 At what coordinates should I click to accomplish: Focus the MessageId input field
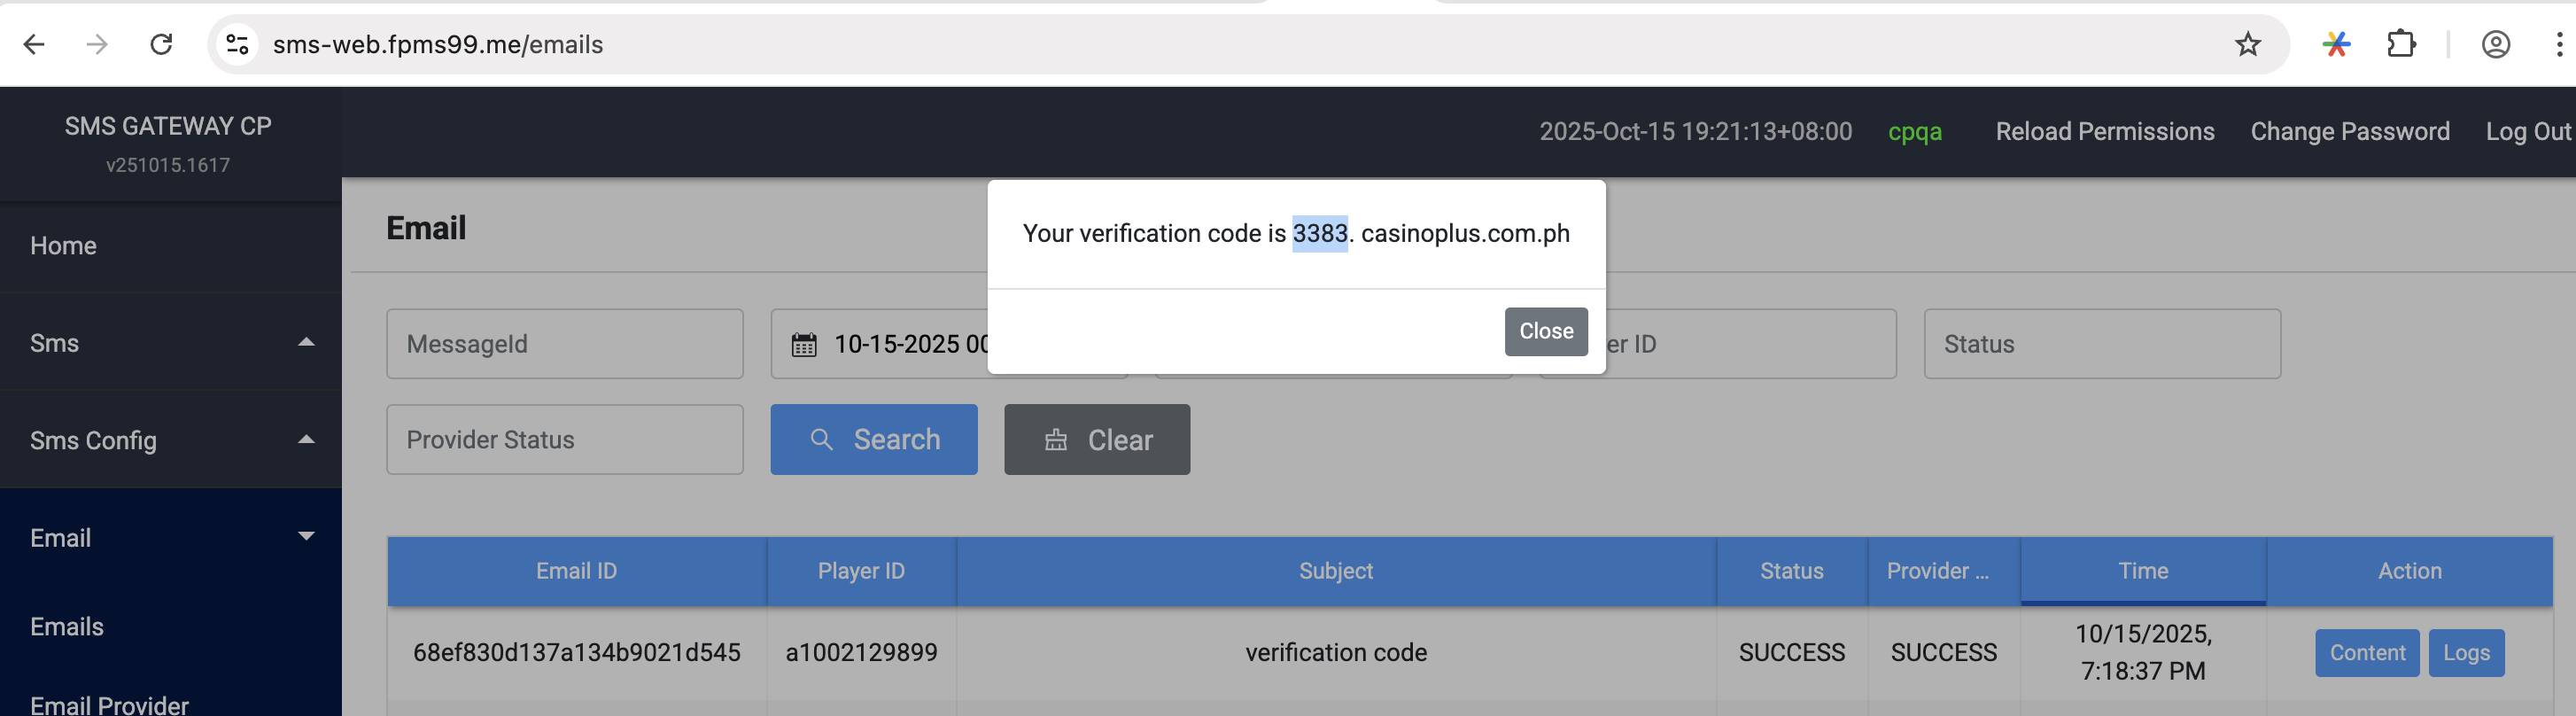click(564, 344)
